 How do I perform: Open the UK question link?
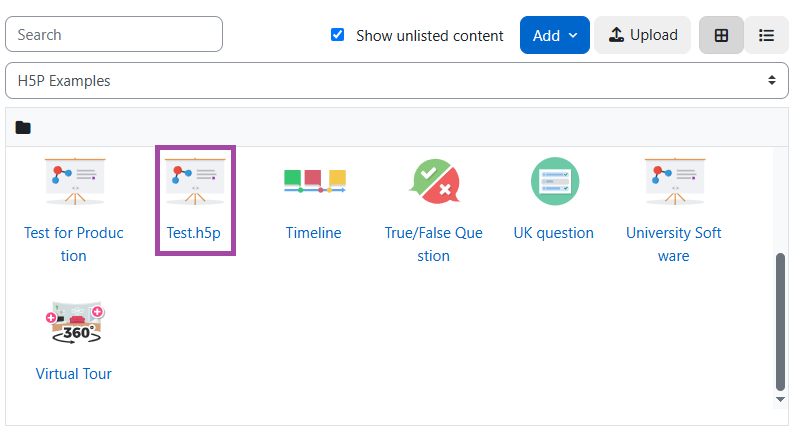pyautogui.click(x=553, y=233)
